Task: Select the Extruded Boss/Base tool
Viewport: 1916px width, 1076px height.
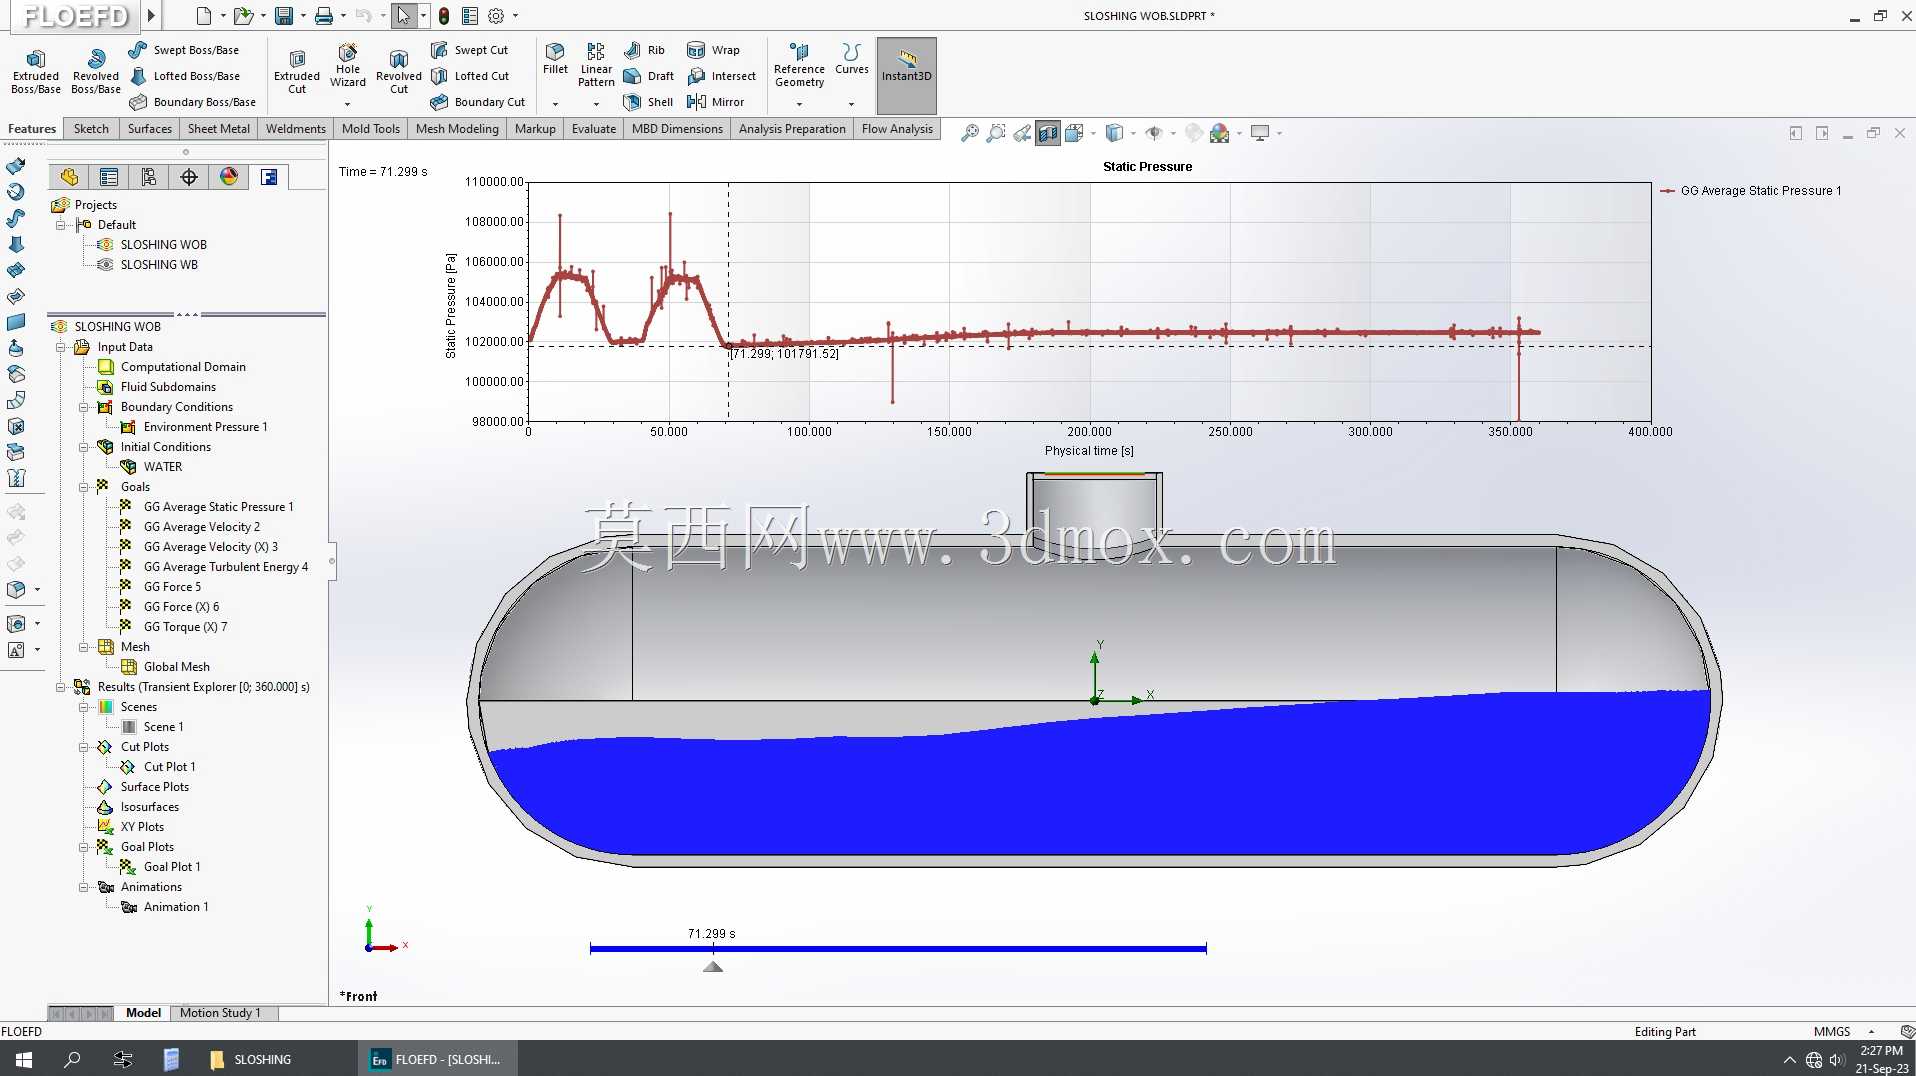Action: click(x=36, y=72)
